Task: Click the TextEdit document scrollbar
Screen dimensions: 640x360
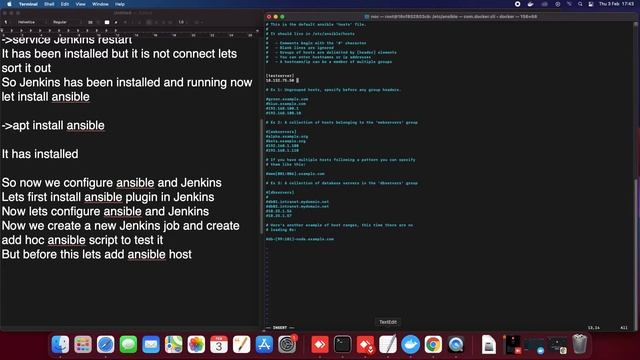Action: pyautogui.click(x=261, y=176)
